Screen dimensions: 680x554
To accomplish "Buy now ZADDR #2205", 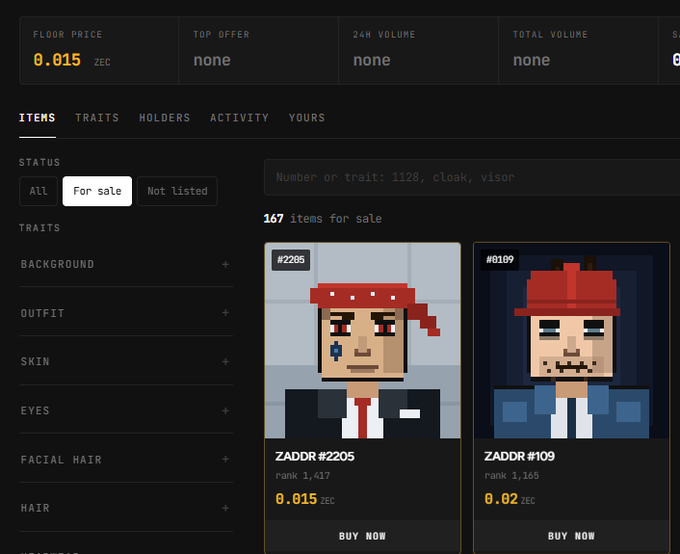I will click(363, 536).
